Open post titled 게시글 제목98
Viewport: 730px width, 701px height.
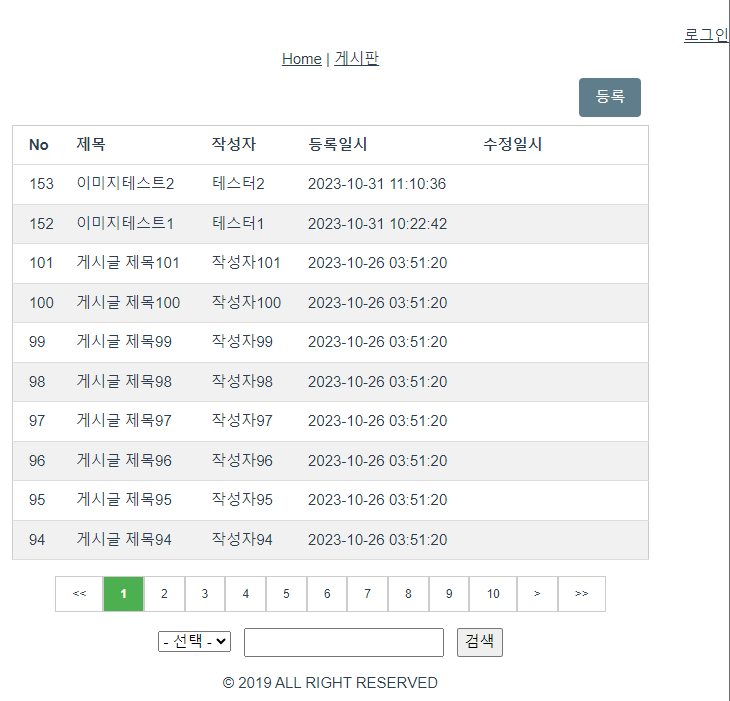point(124,382)
